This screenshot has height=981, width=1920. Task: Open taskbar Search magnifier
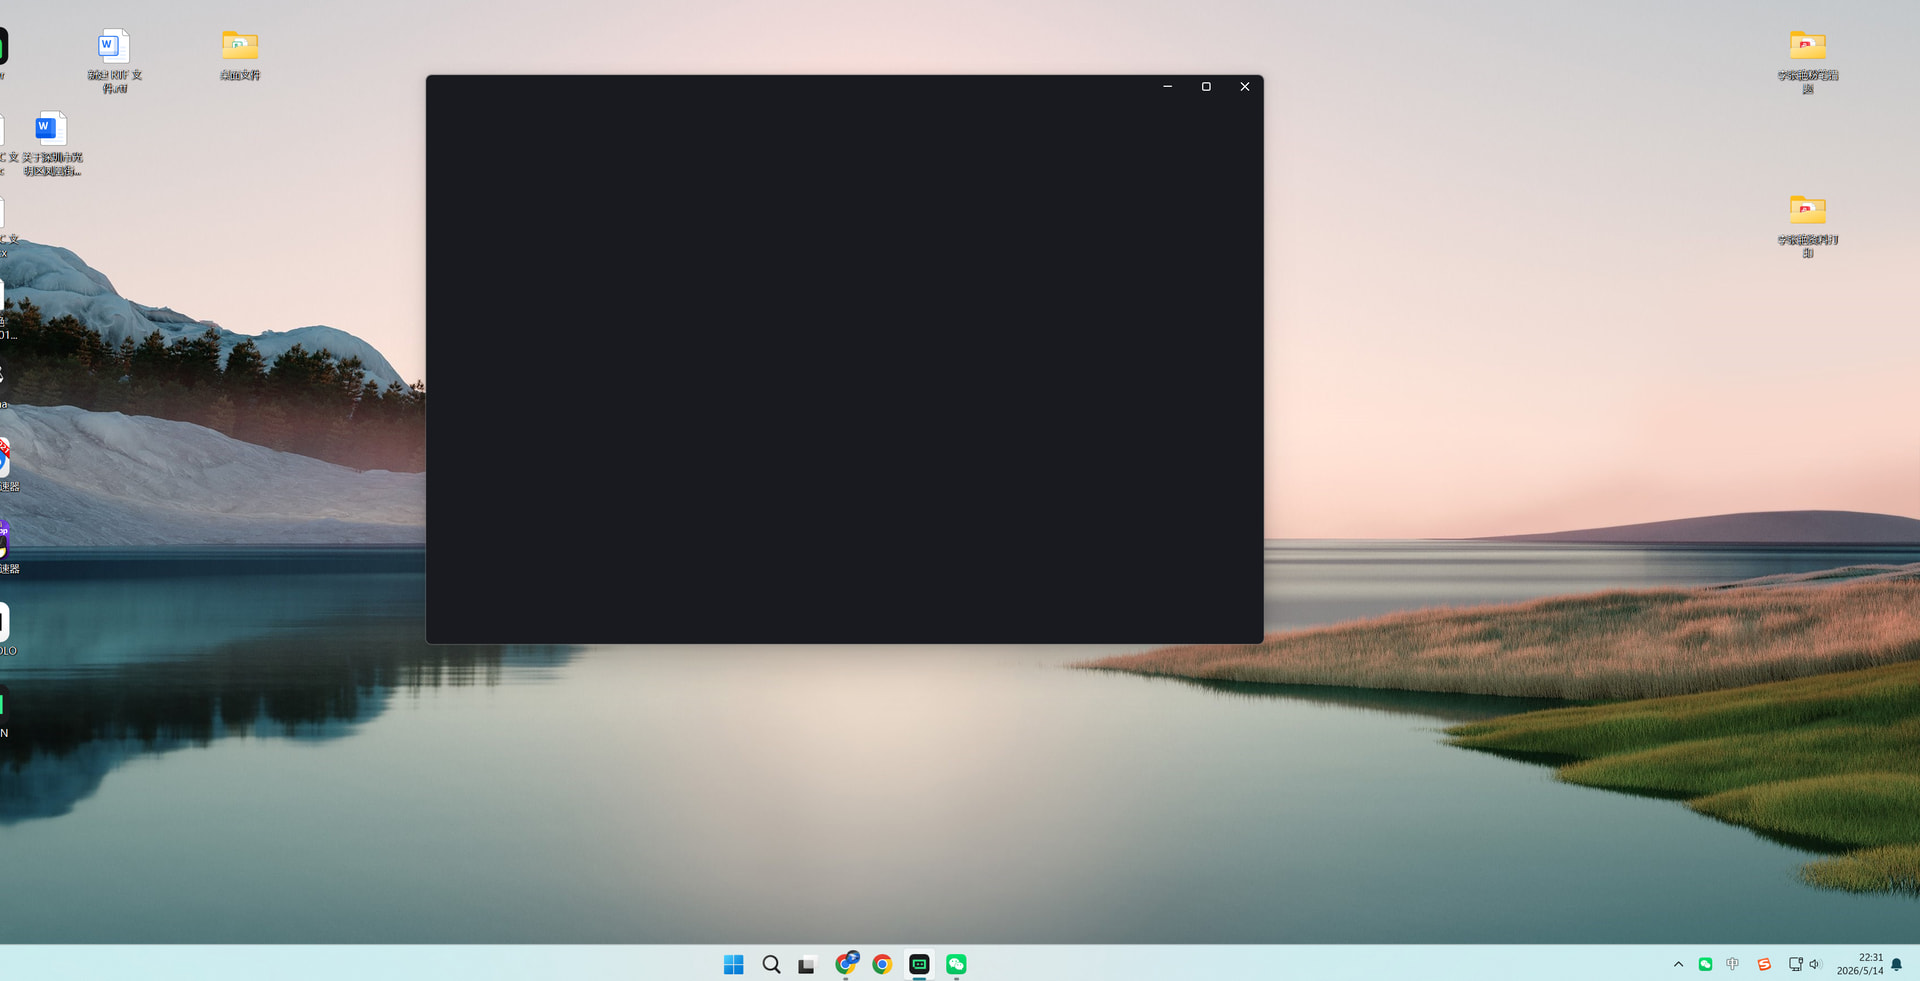[x=771, y=964]
